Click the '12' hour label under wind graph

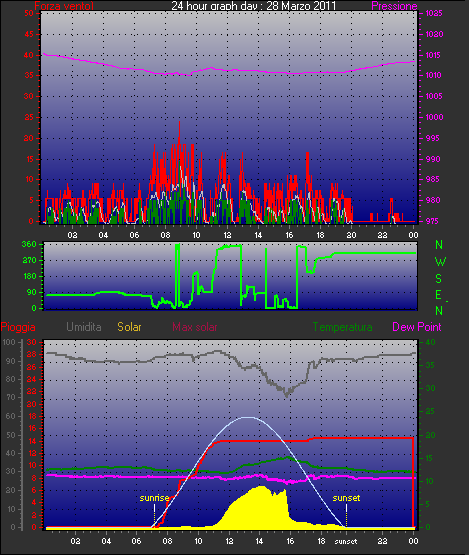(x=227, y=235)
